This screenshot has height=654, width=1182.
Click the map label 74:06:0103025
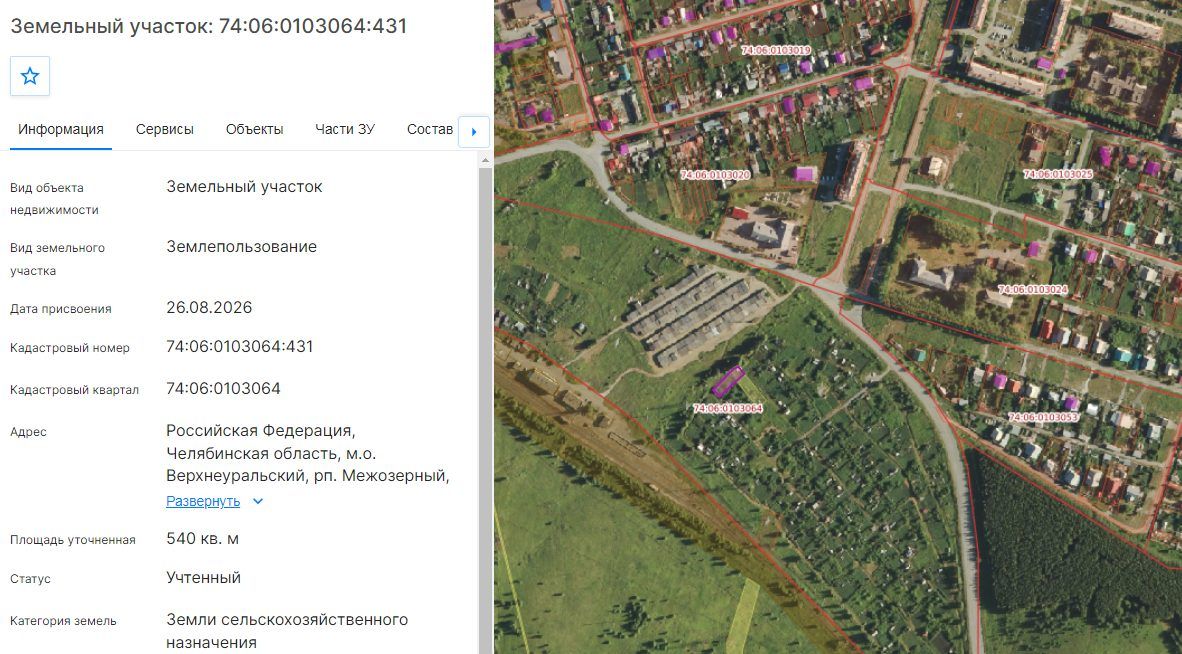point(1058,174)
